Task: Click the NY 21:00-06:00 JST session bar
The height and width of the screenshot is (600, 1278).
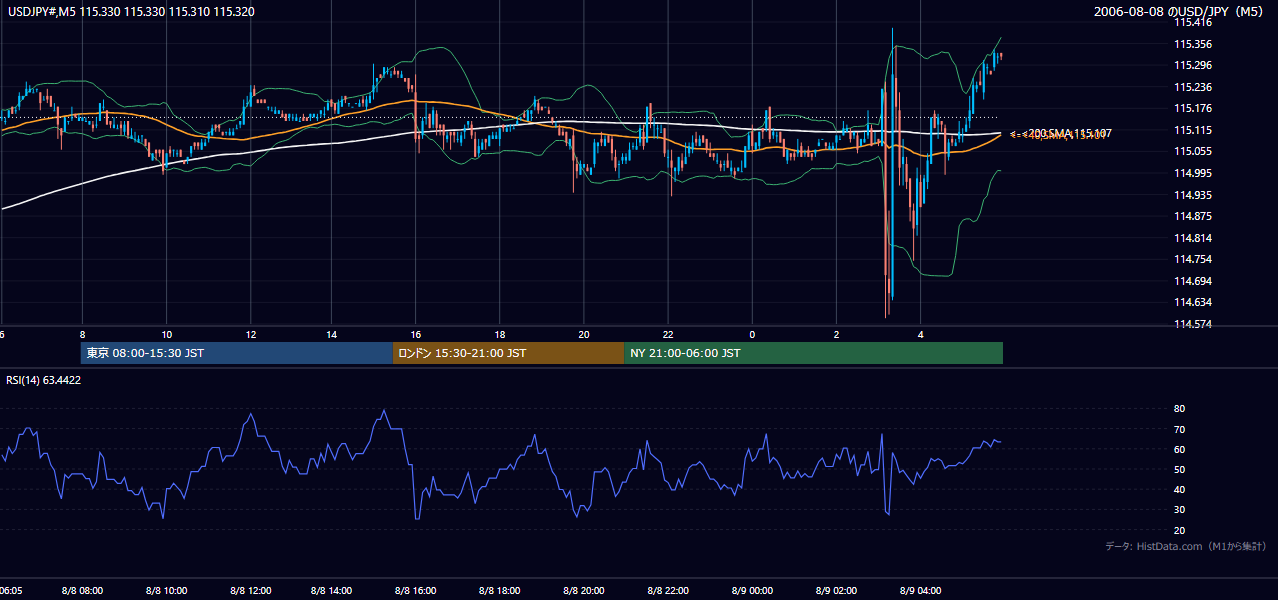Action: (x=813, y=353)
